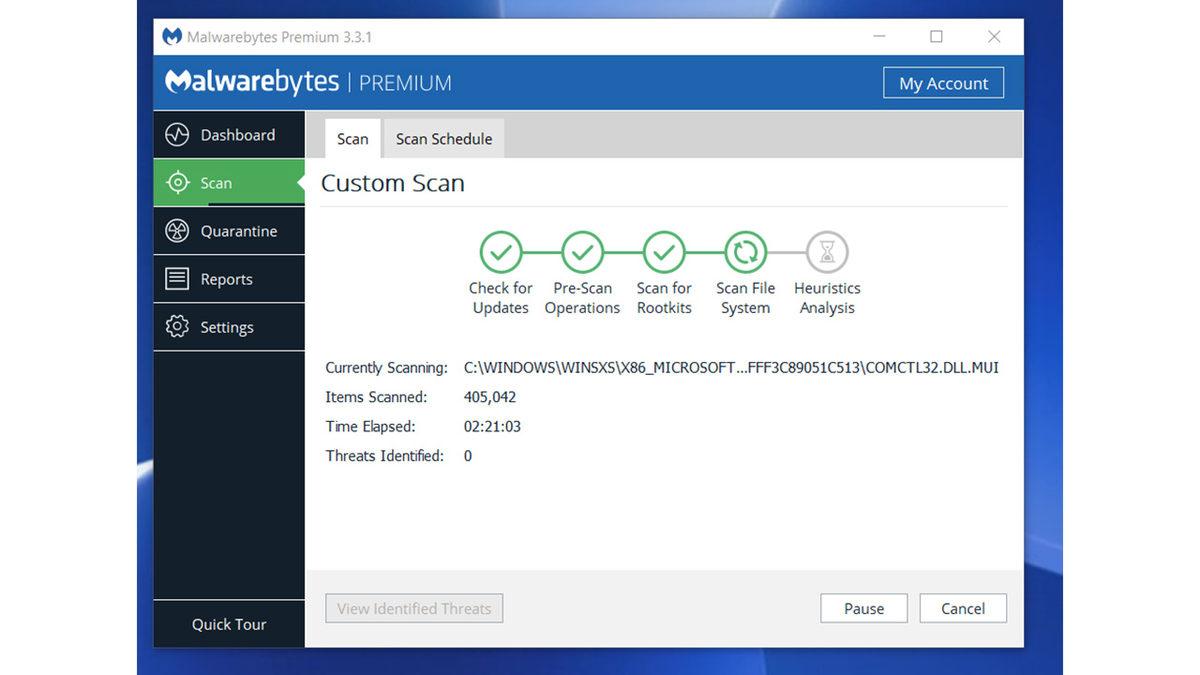Click the Pre-Scan Operations checkmark icon

coord(582,251)
